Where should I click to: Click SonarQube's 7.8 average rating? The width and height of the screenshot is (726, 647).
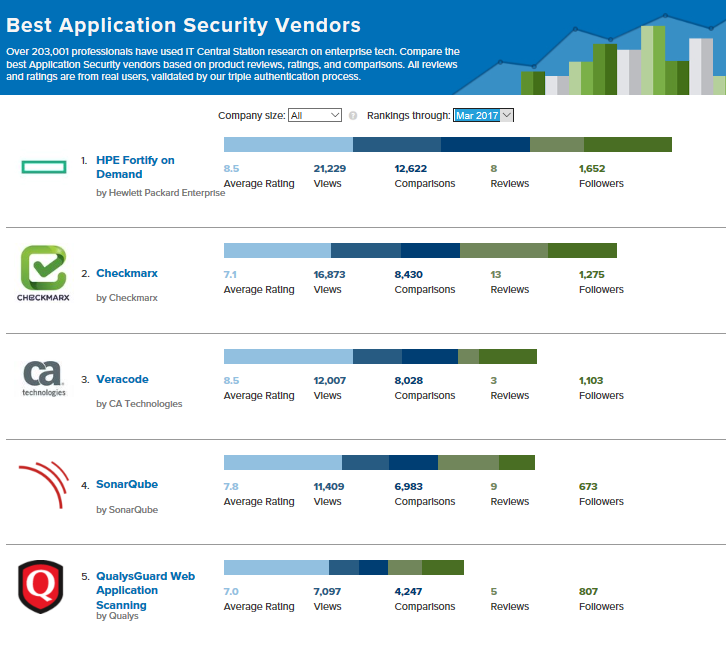231,487
